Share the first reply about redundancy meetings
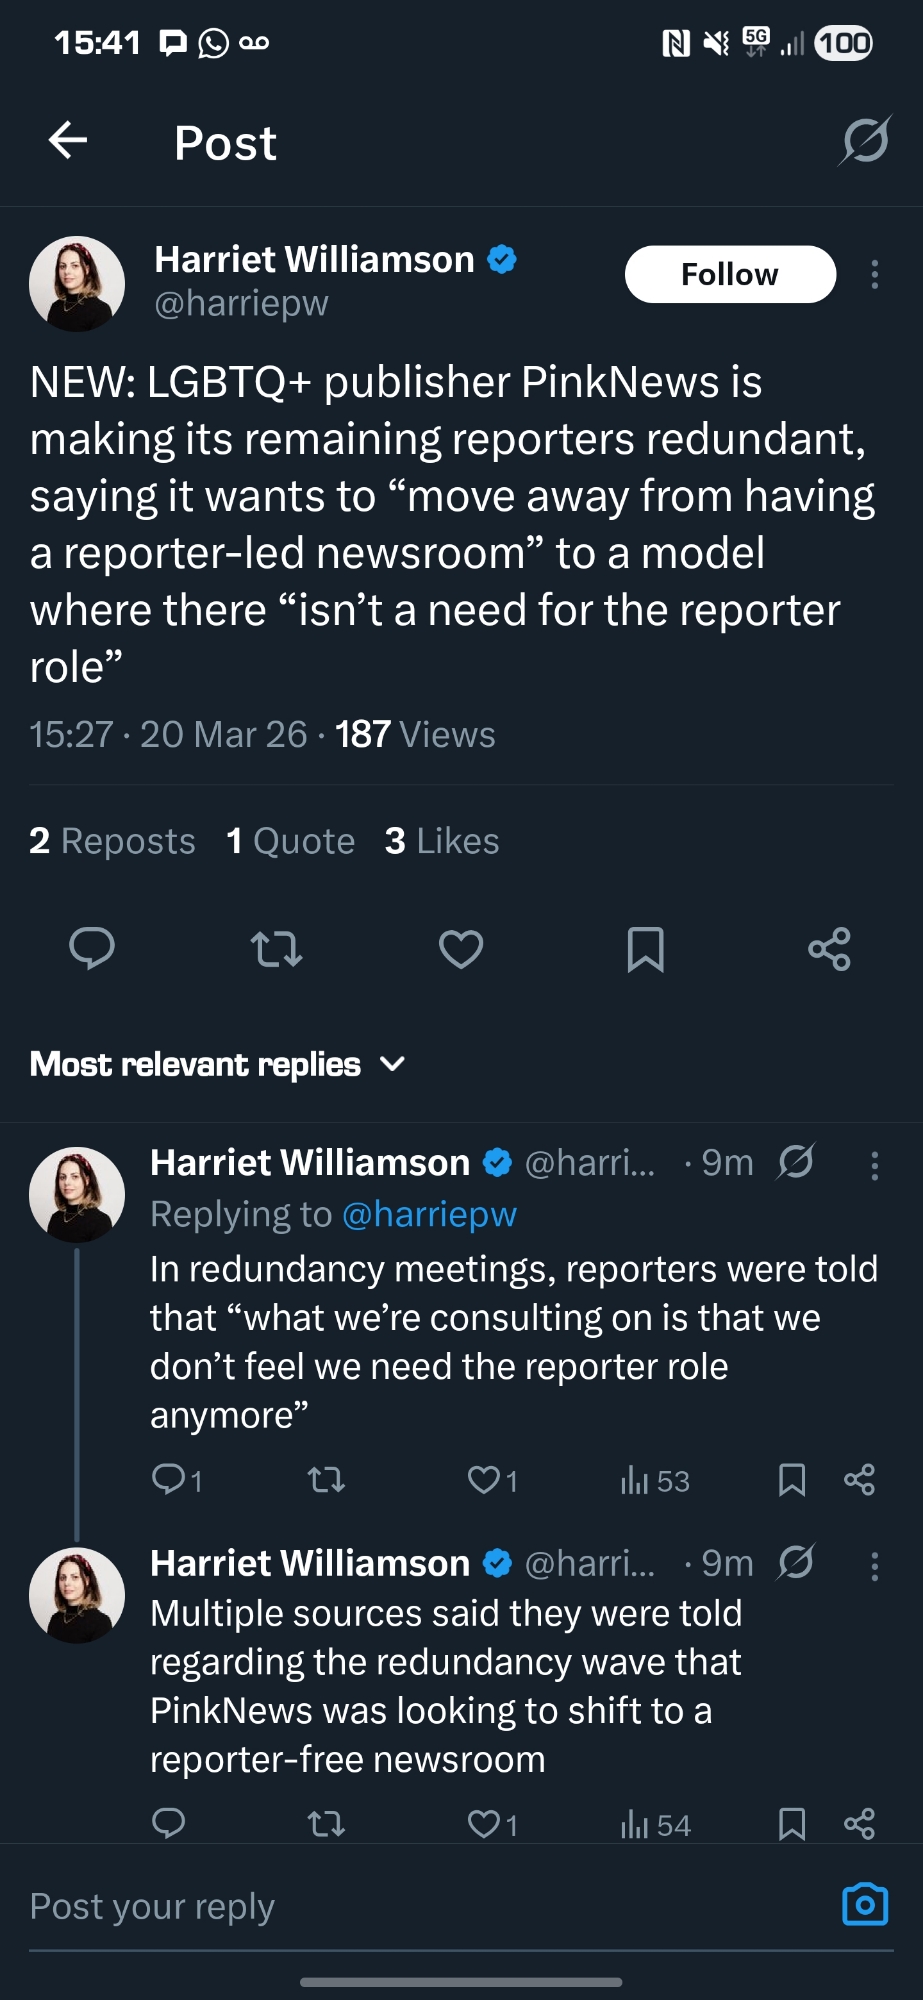 pyautogui.click(x=859, y=1479)
